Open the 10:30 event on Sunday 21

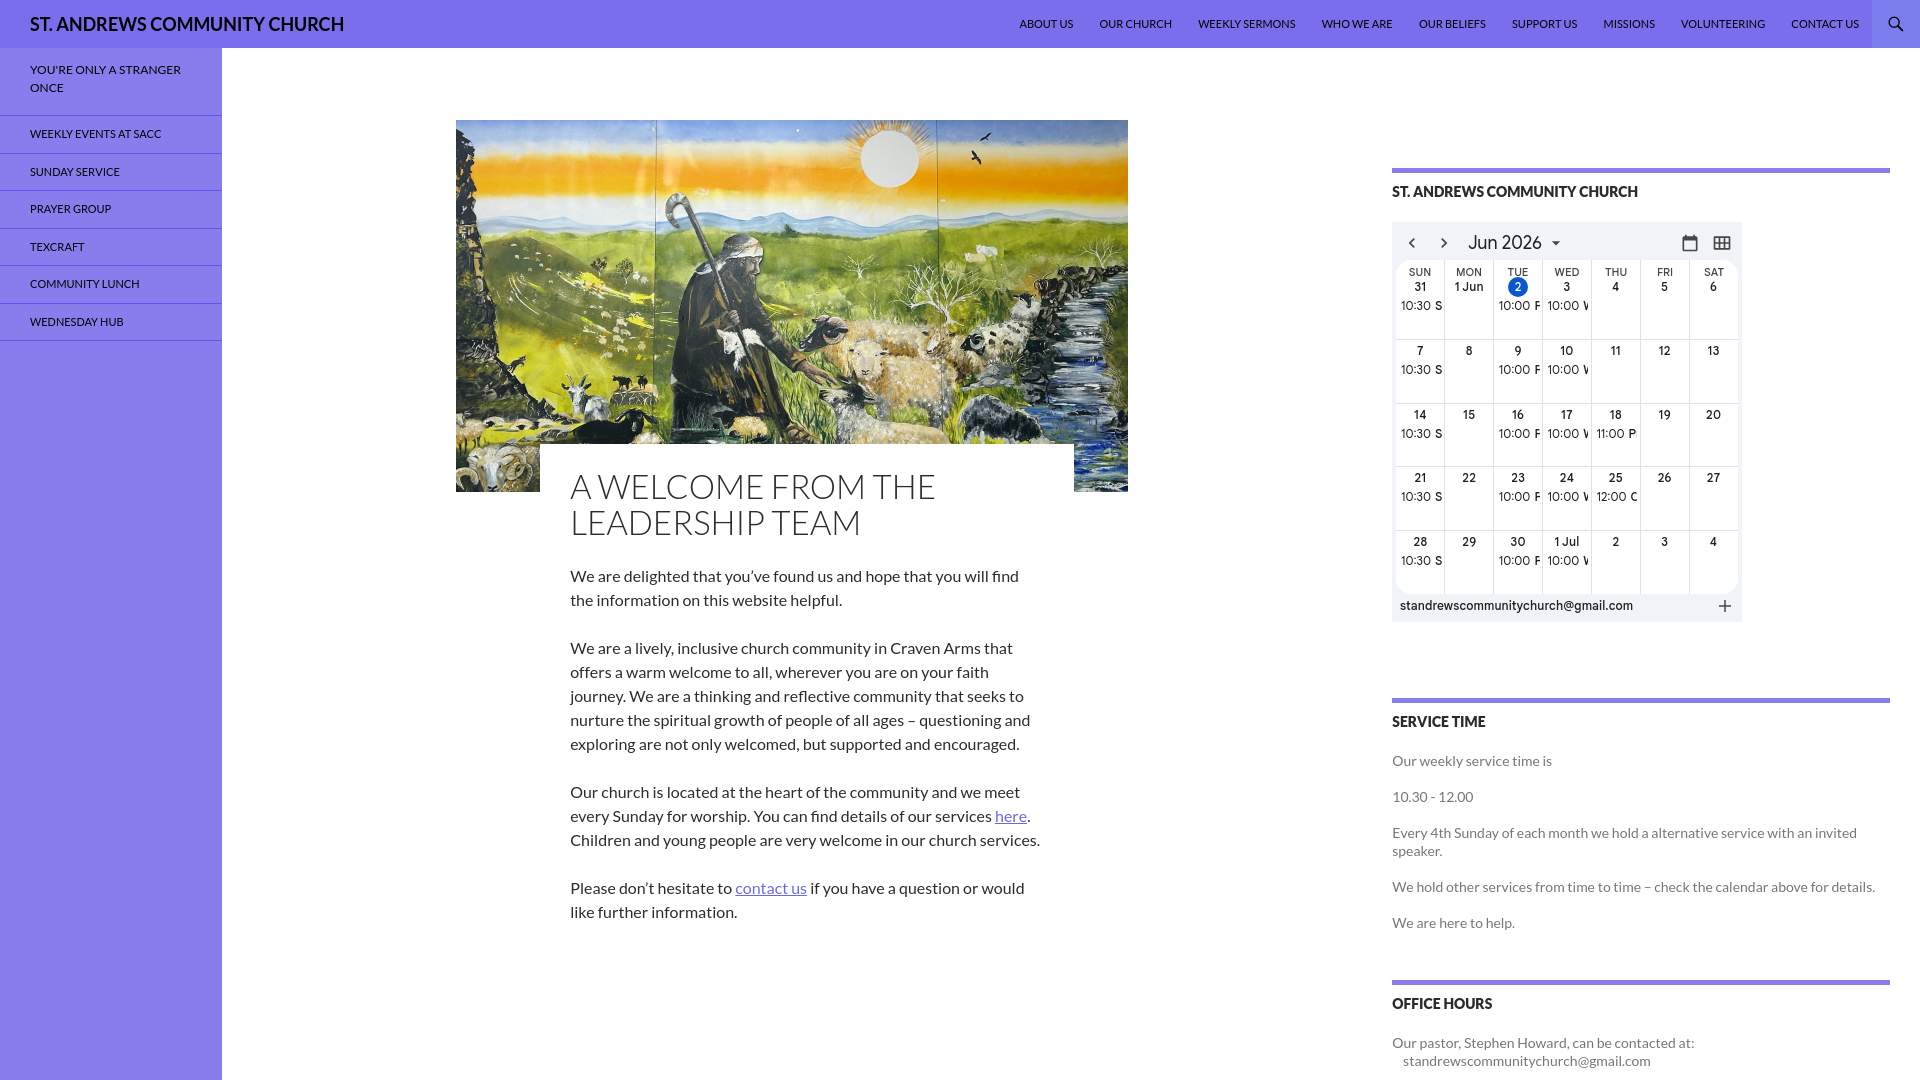pos(1420,497)
